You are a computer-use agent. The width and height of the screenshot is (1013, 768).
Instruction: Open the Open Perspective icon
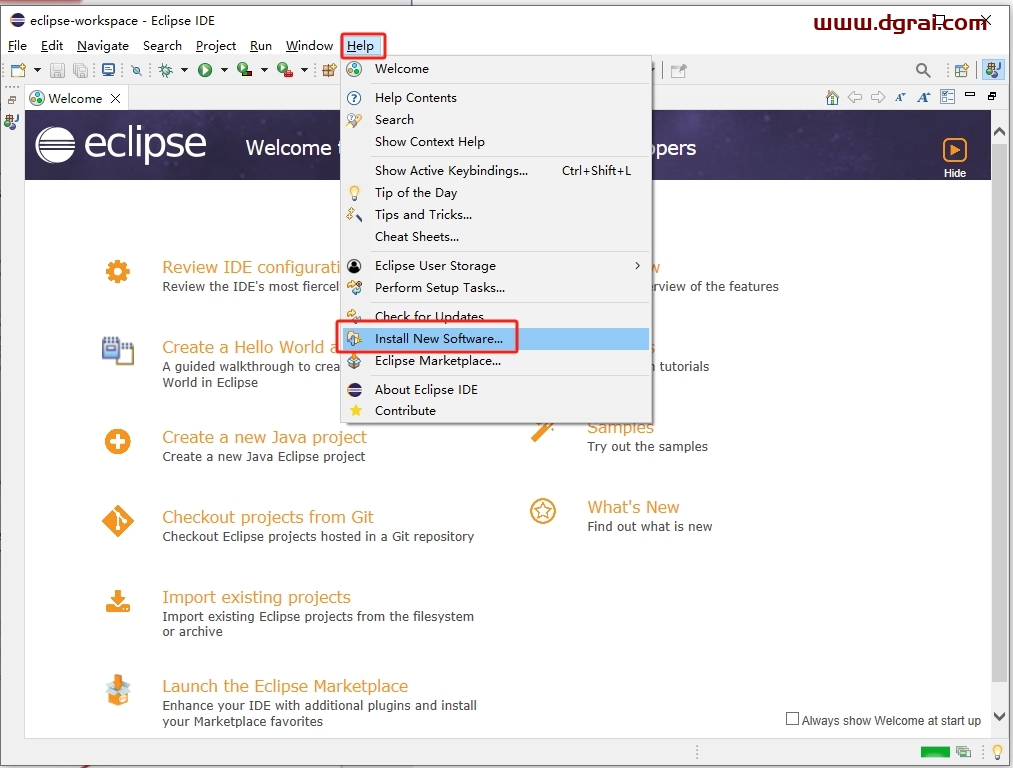[961, 70]
